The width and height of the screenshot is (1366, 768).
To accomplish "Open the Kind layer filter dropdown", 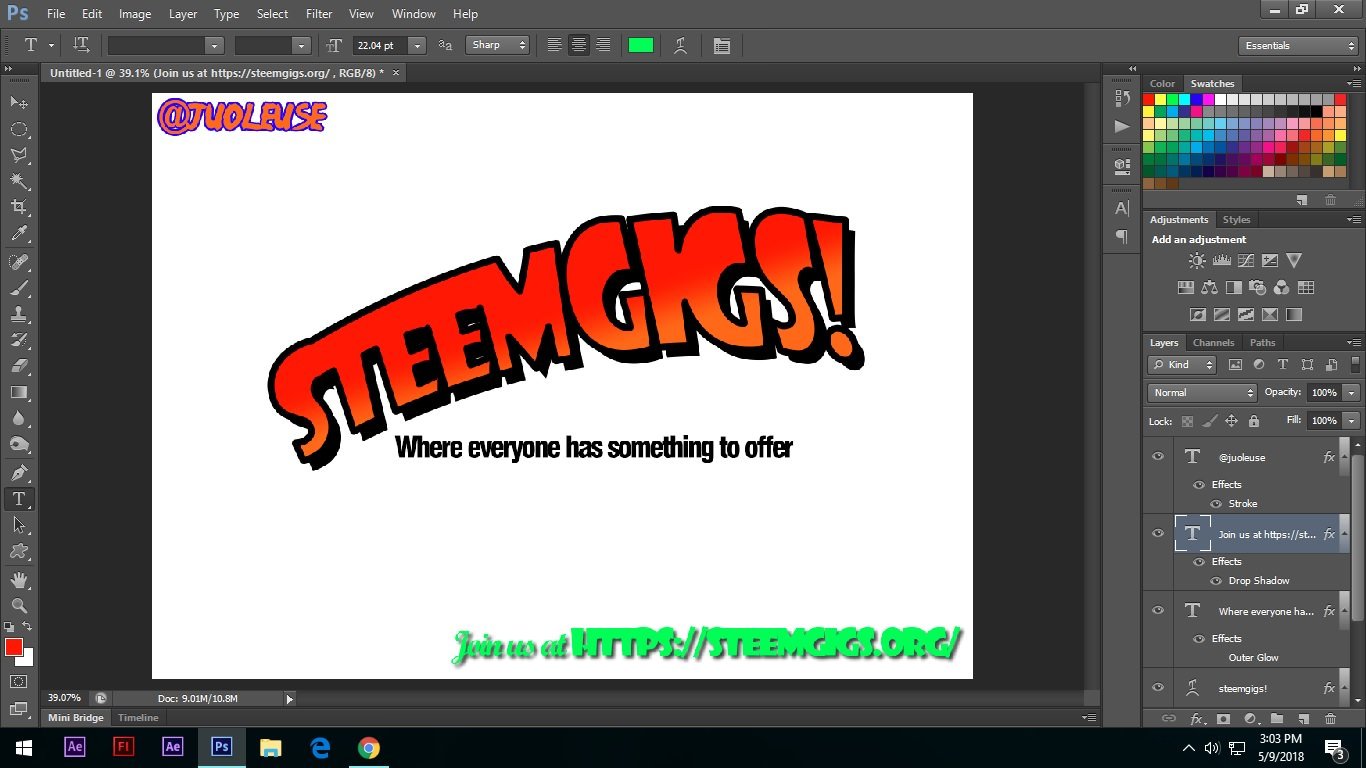I will pos(1182,365).
